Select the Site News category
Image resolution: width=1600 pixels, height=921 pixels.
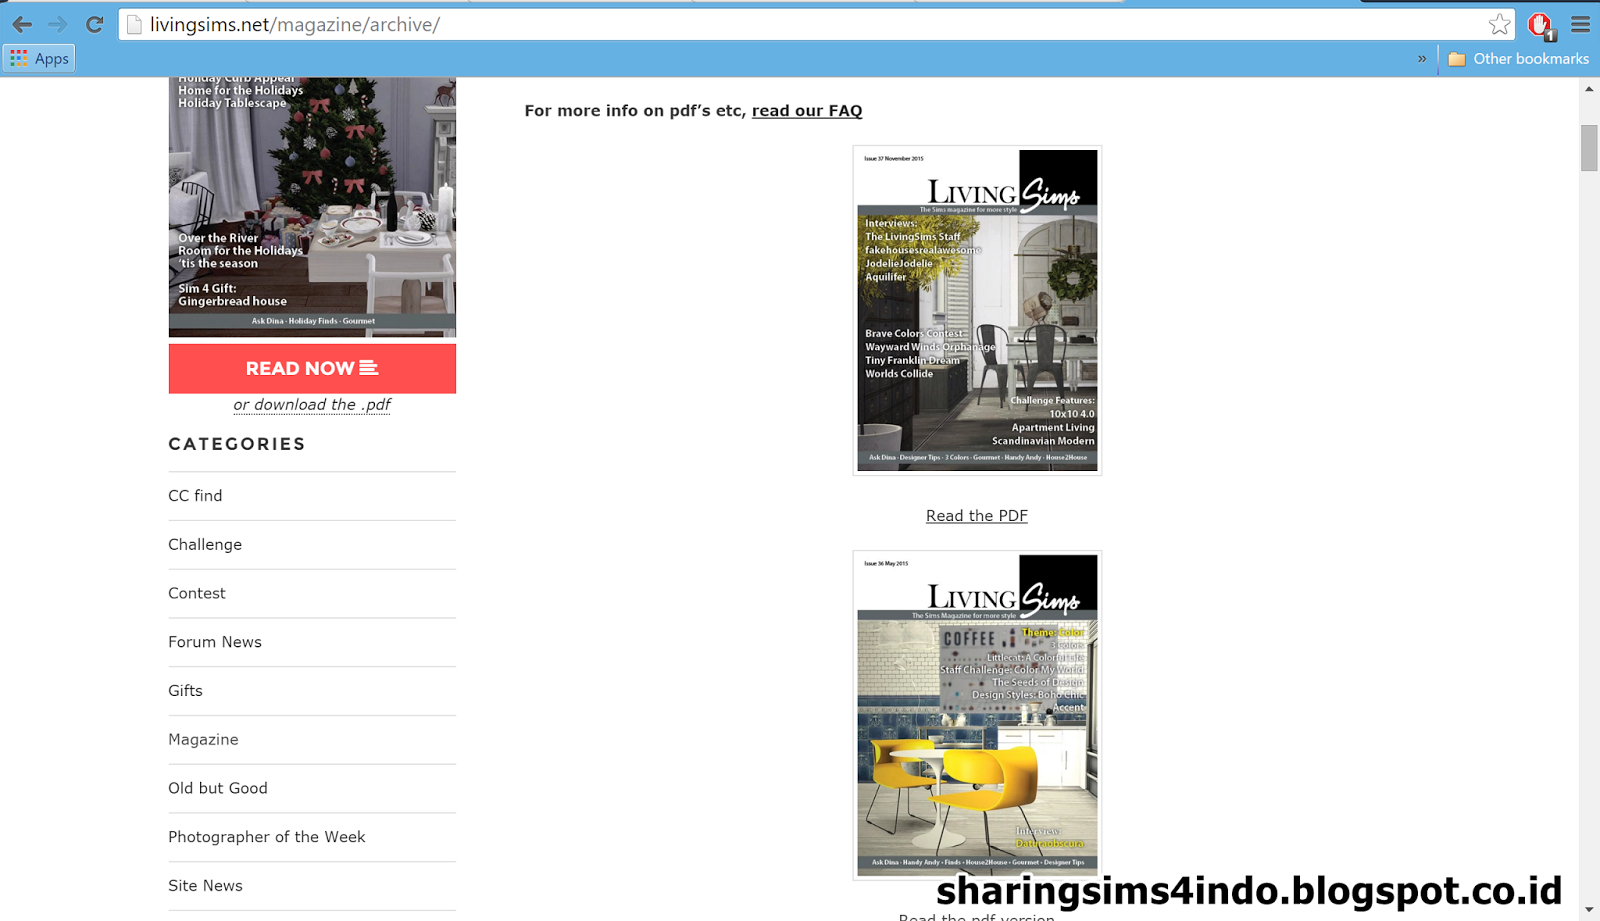pyautogui.click(x=205, y=886)
